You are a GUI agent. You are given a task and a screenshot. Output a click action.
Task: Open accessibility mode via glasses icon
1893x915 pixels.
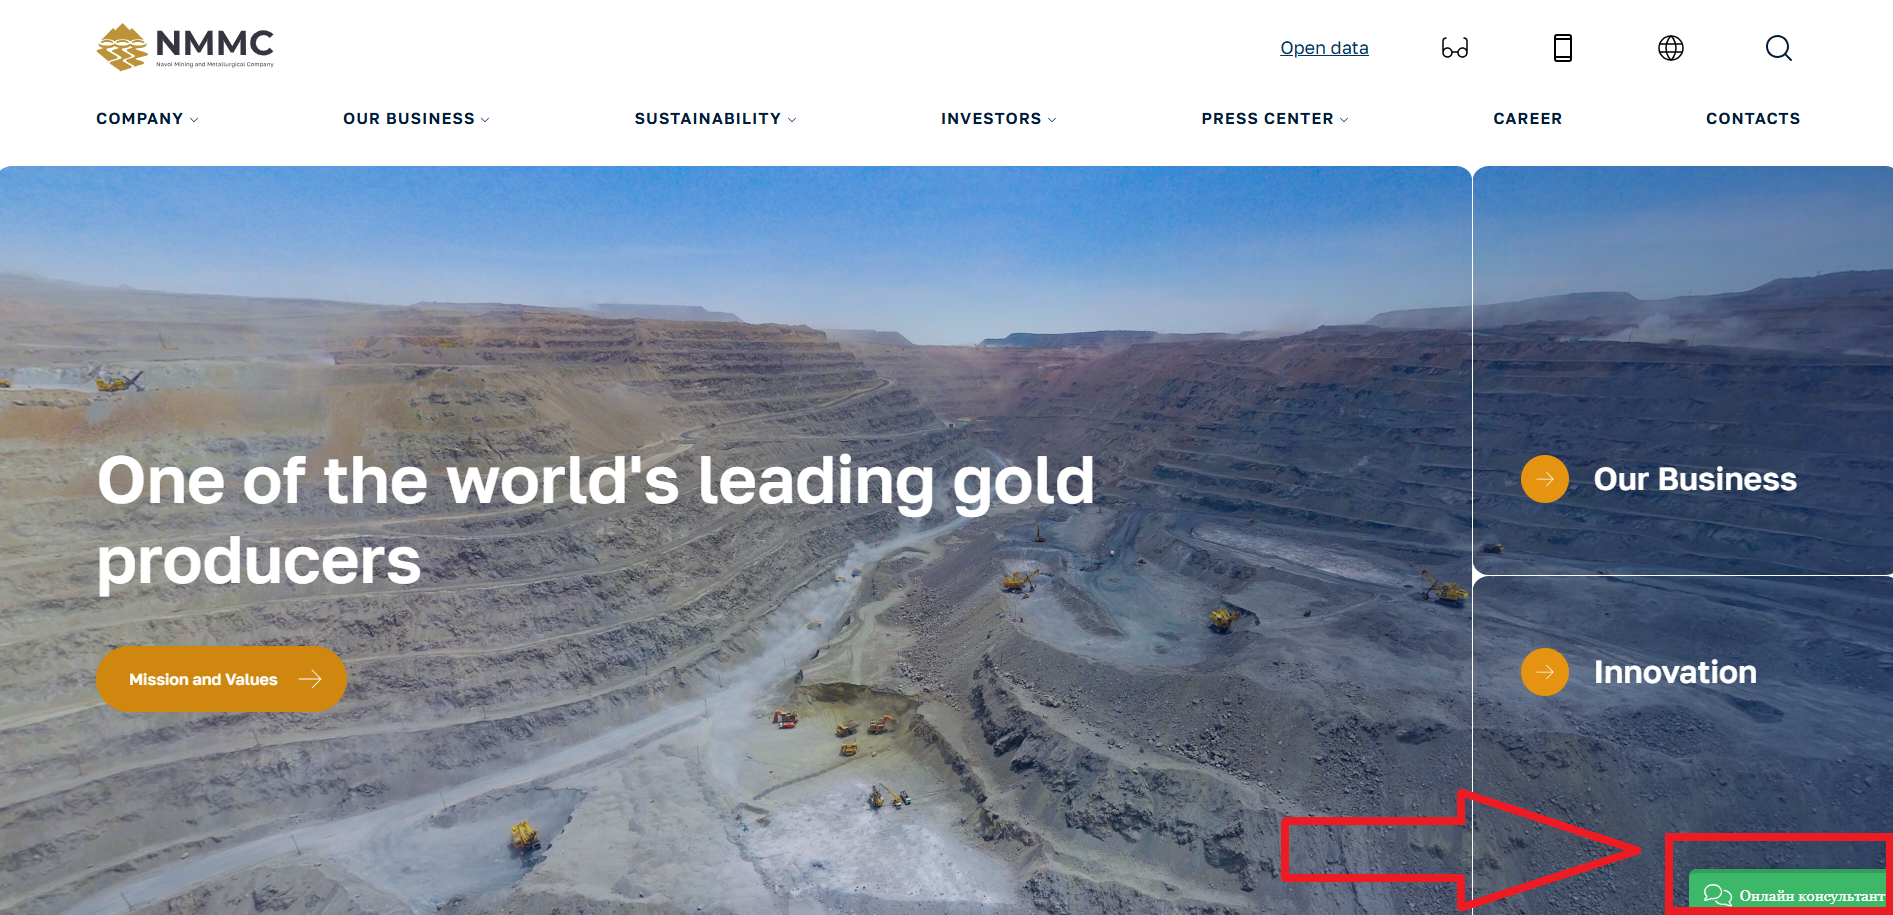1455,48
